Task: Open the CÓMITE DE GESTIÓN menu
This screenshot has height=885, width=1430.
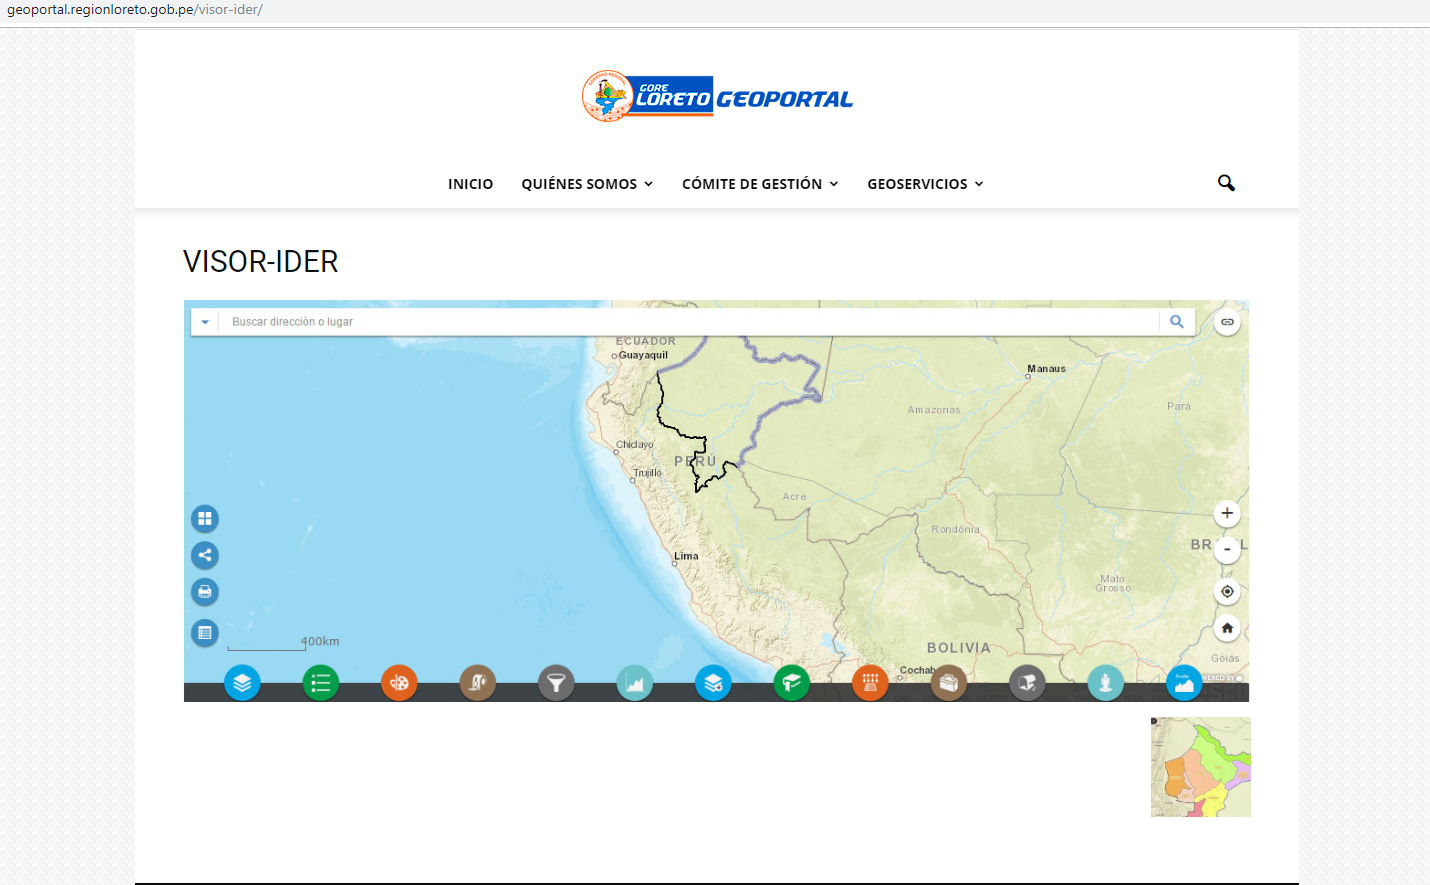Action: pyautogui.click(x=760, y=184)
